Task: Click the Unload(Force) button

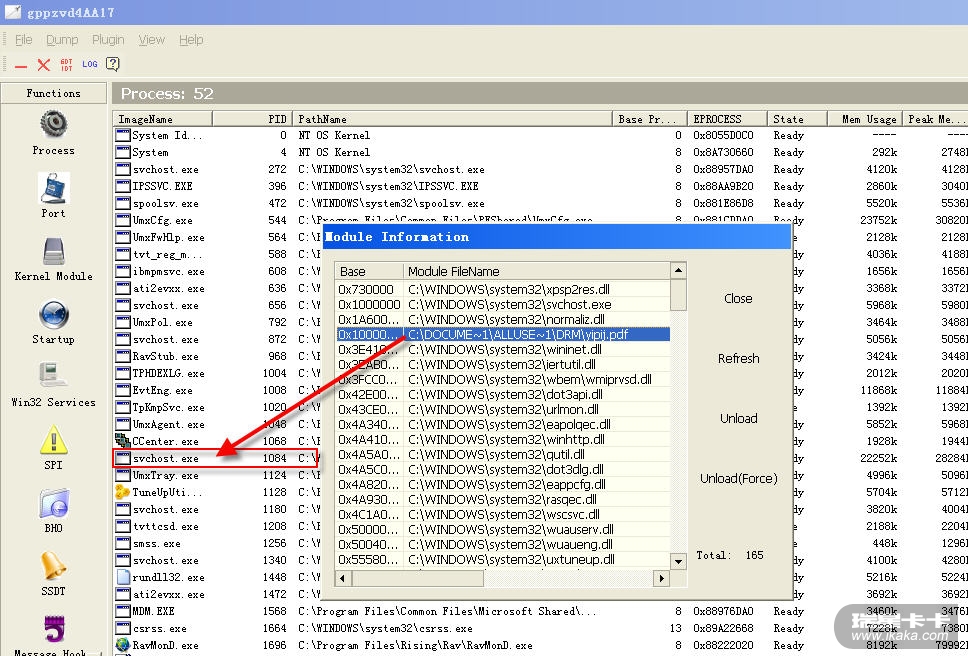Action: point(738,478)
